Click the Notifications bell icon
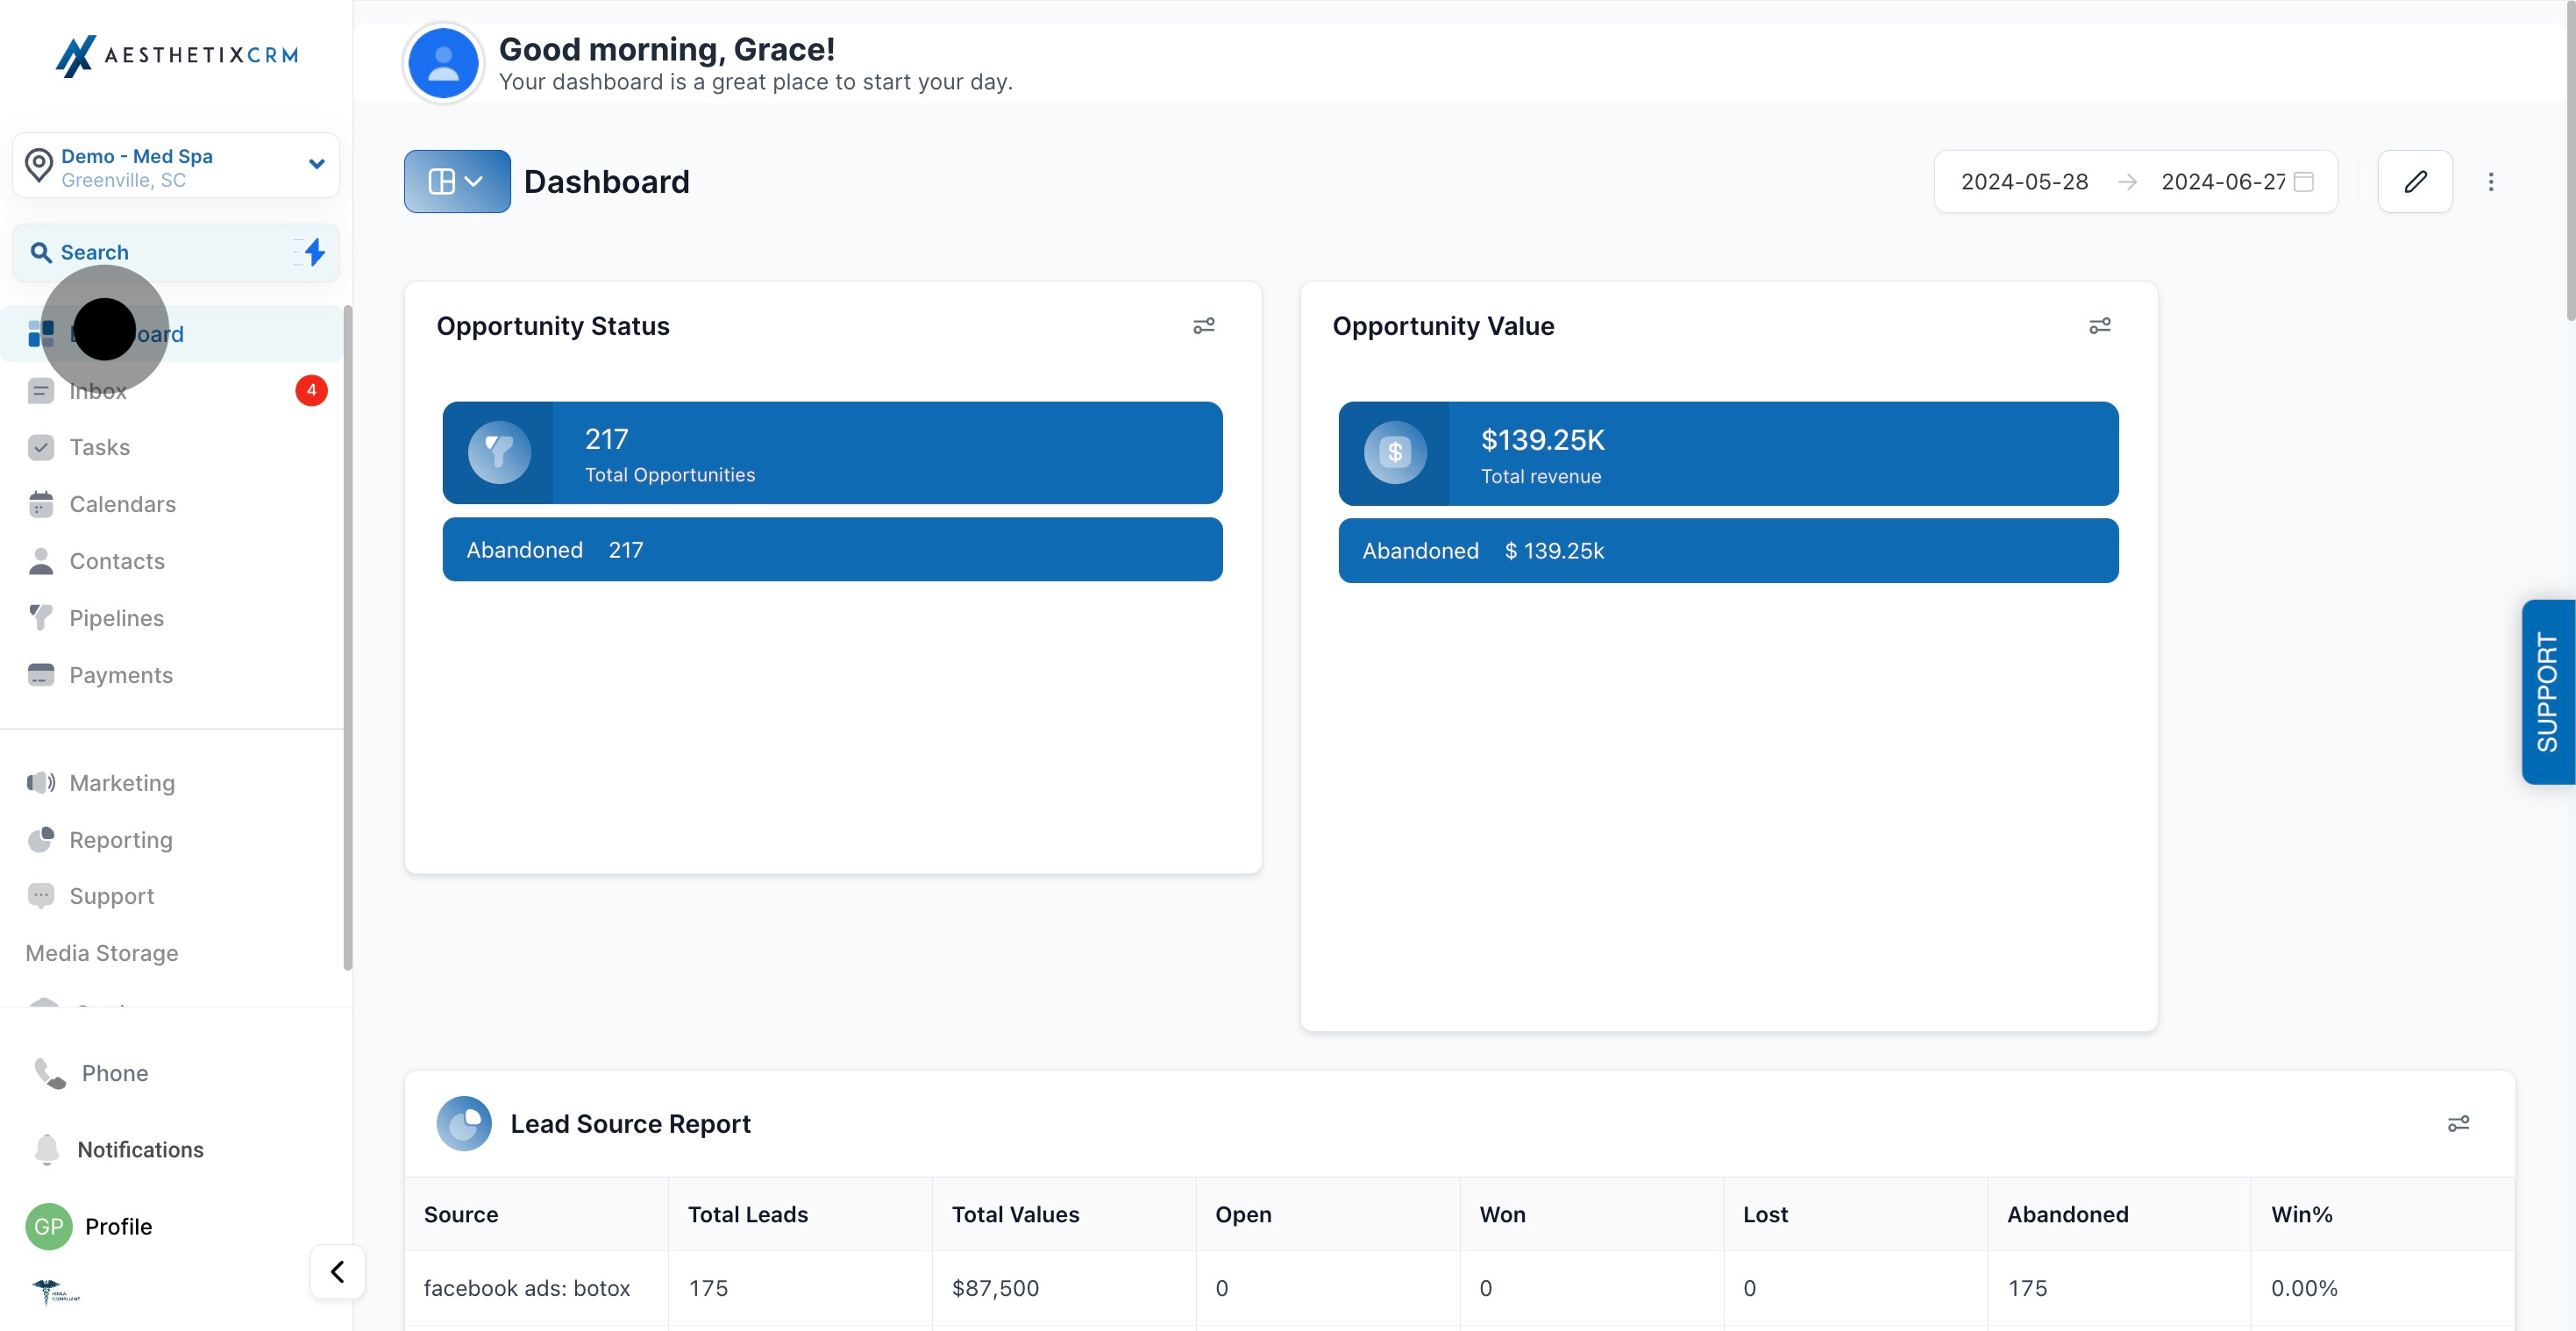The height and width of the screenshot is (1331, 2576). [47, 1149]
